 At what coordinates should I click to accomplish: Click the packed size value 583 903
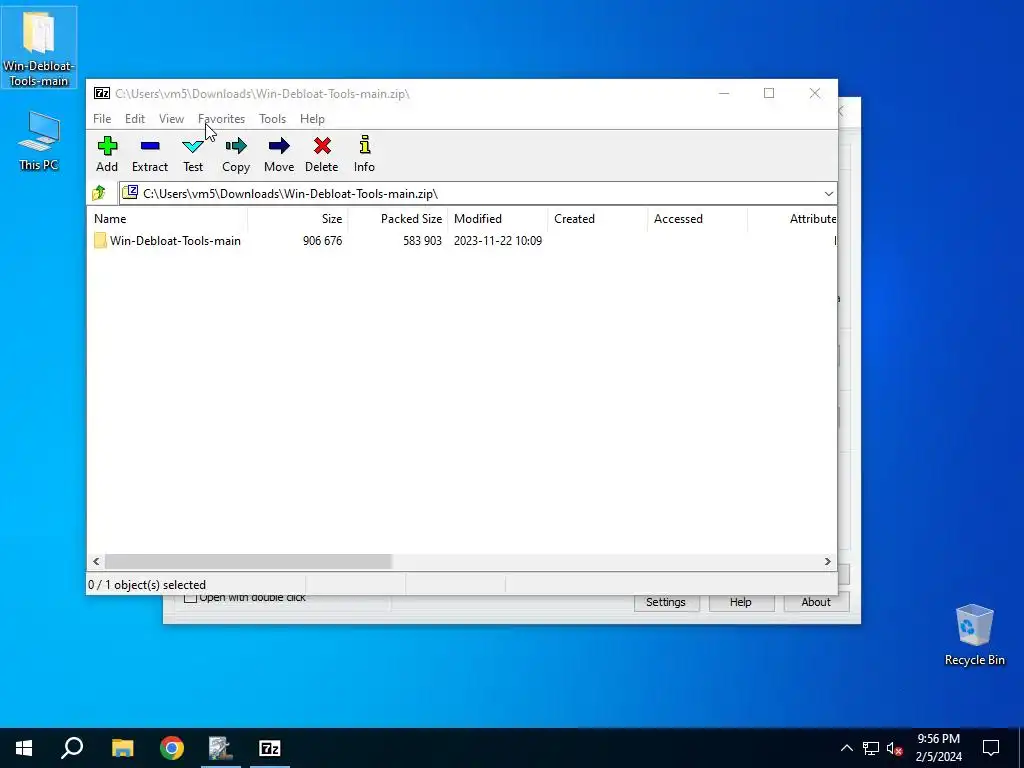tap(423, 241)
